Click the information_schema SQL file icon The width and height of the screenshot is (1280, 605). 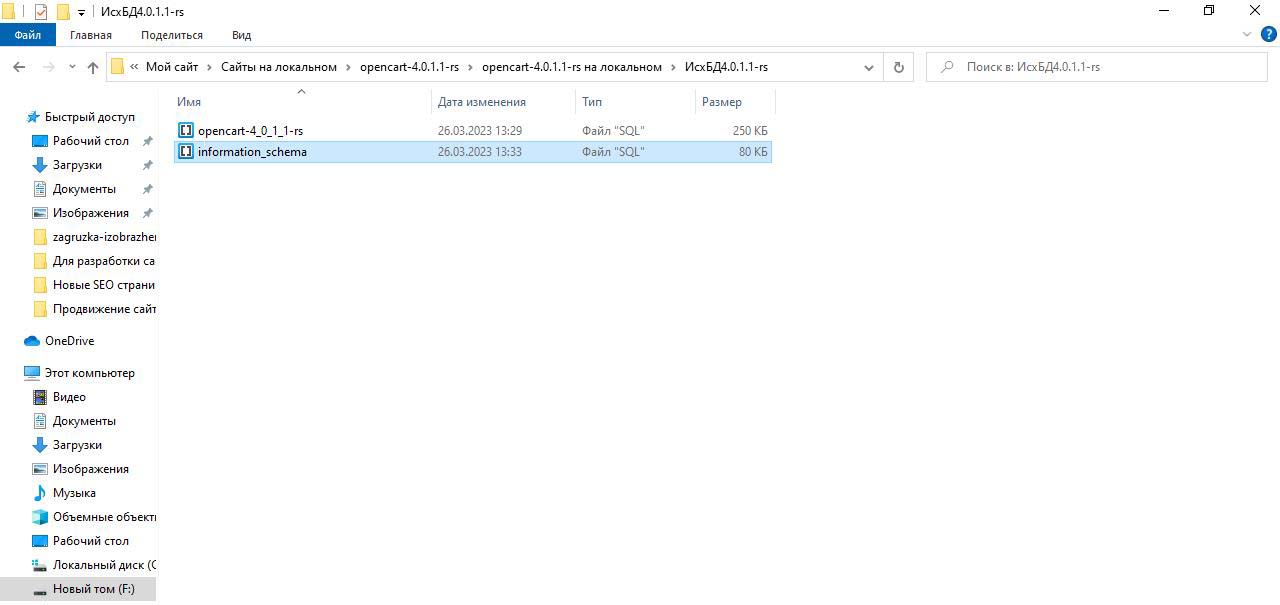[x=186, y=152]
